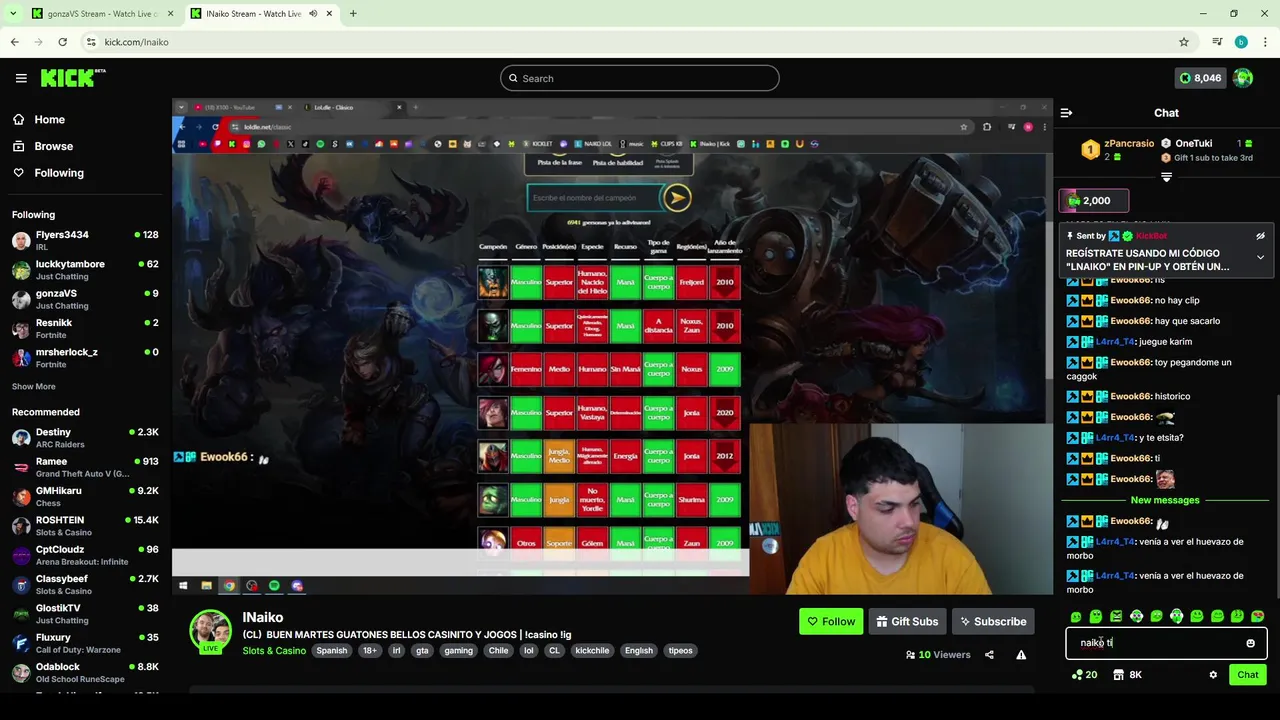The width and height of the screenshot is (1280, 720).
Task: Open recommended channel GMHikaru
Action: pos(85,496)
